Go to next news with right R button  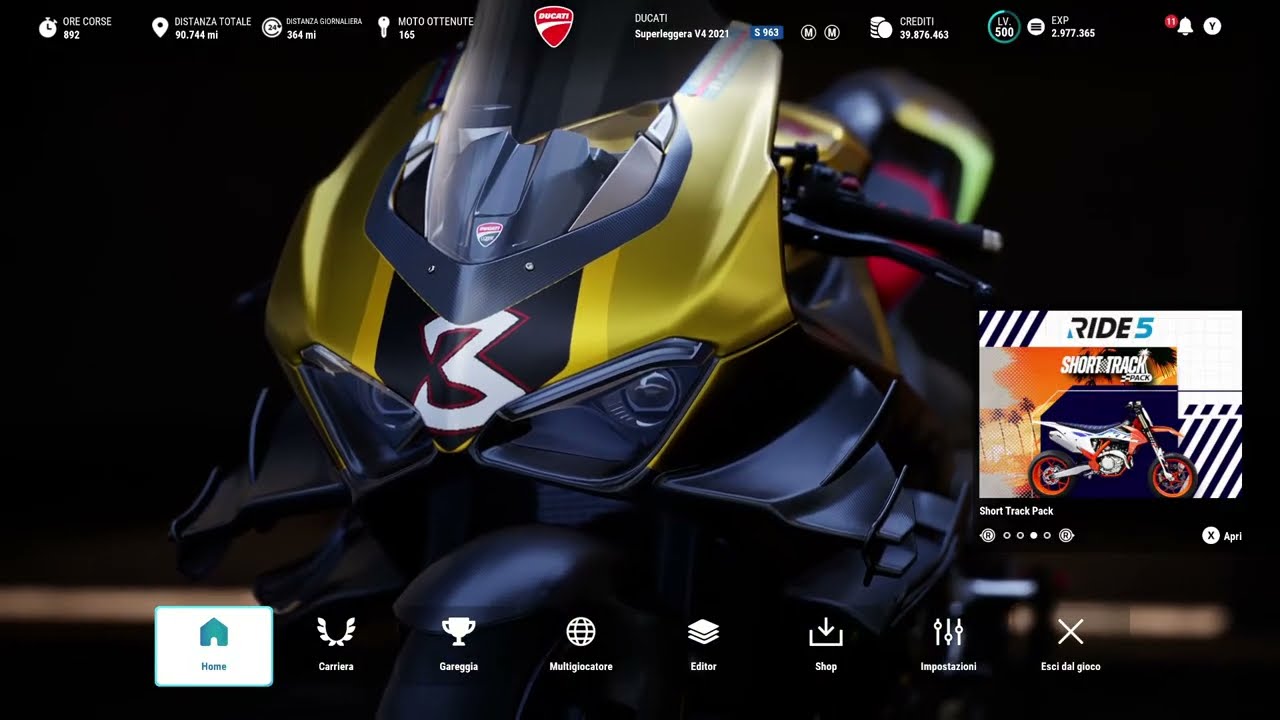(x=1066, y=536)
